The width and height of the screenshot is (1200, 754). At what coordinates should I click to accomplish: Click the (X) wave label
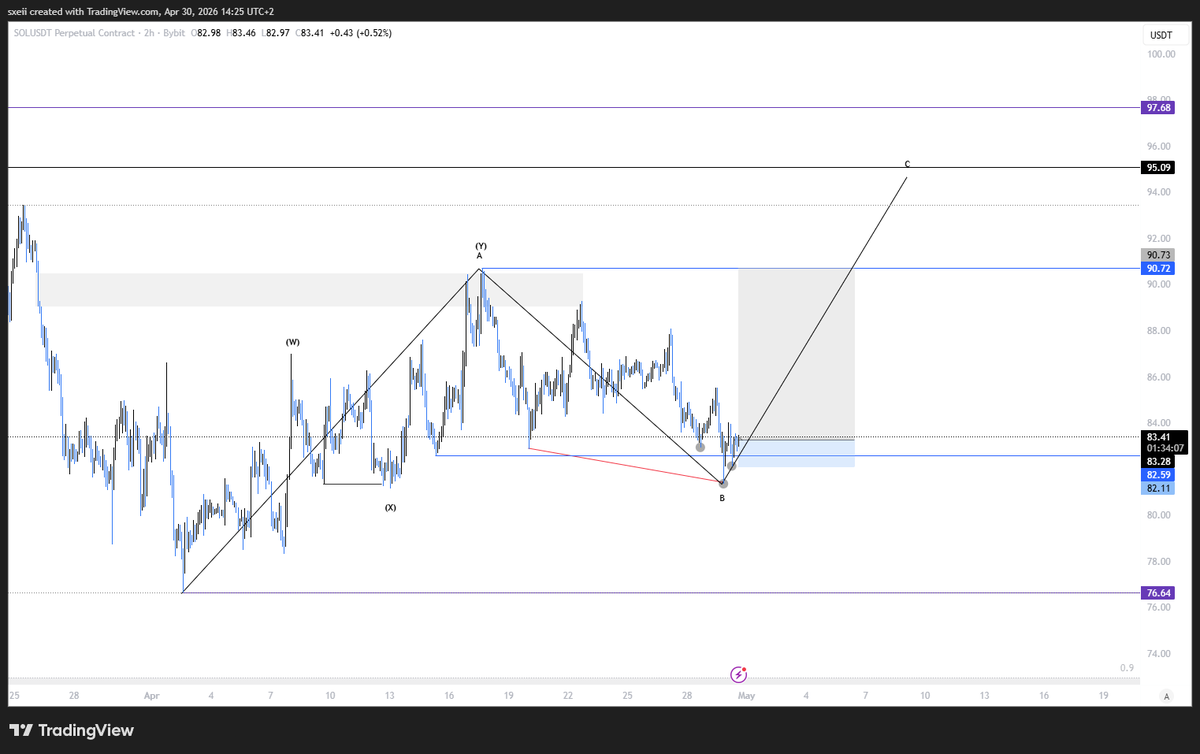390,508
